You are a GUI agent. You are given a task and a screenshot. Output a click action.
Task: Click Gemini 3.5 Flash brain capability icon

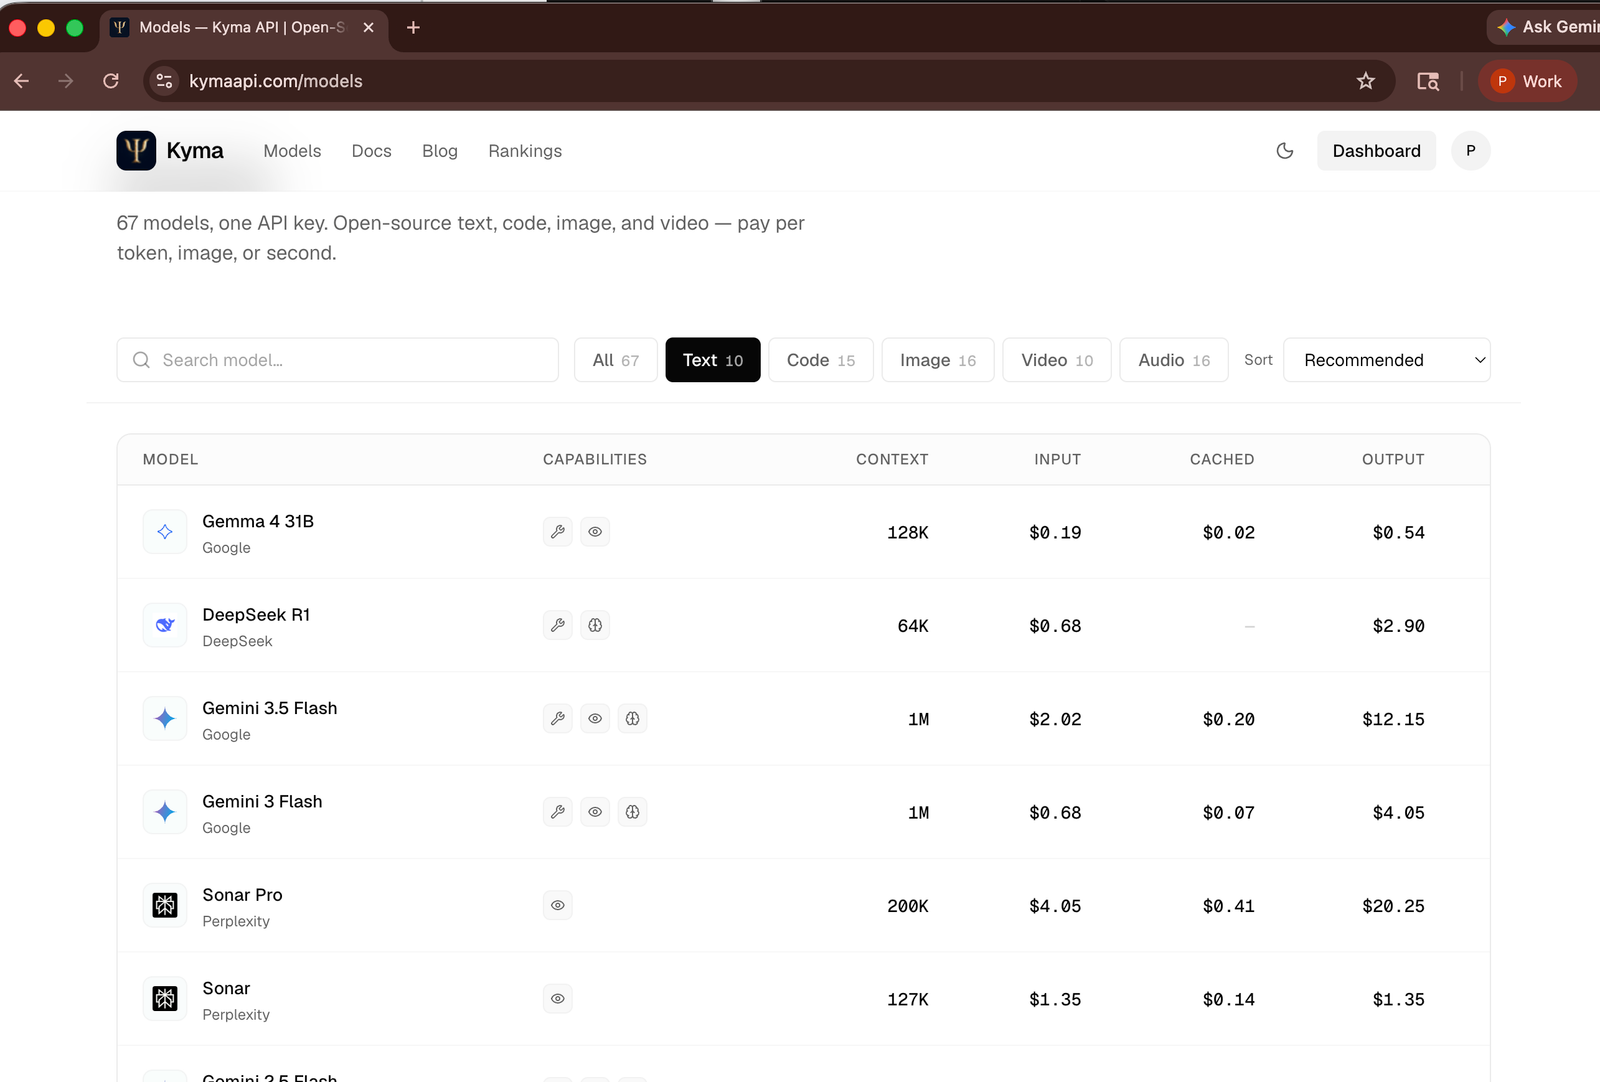pos(633,719)
